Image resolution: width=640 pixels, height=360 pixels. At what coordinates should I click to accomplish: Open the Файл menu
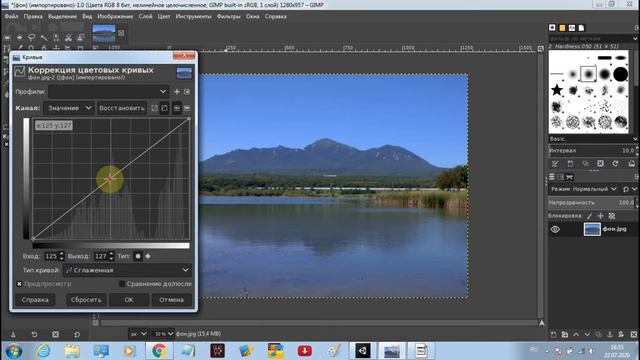tap(11, 16)
